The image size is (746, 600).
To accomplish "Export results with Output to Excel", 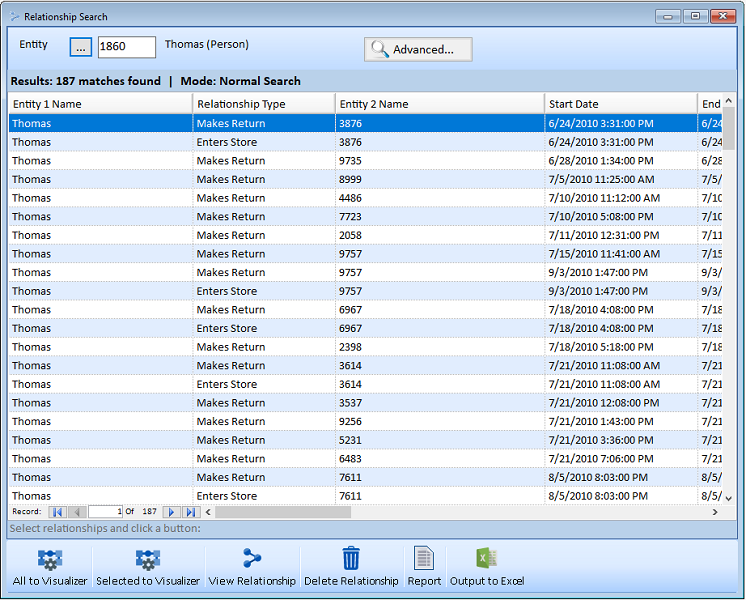I will (486, 566).
